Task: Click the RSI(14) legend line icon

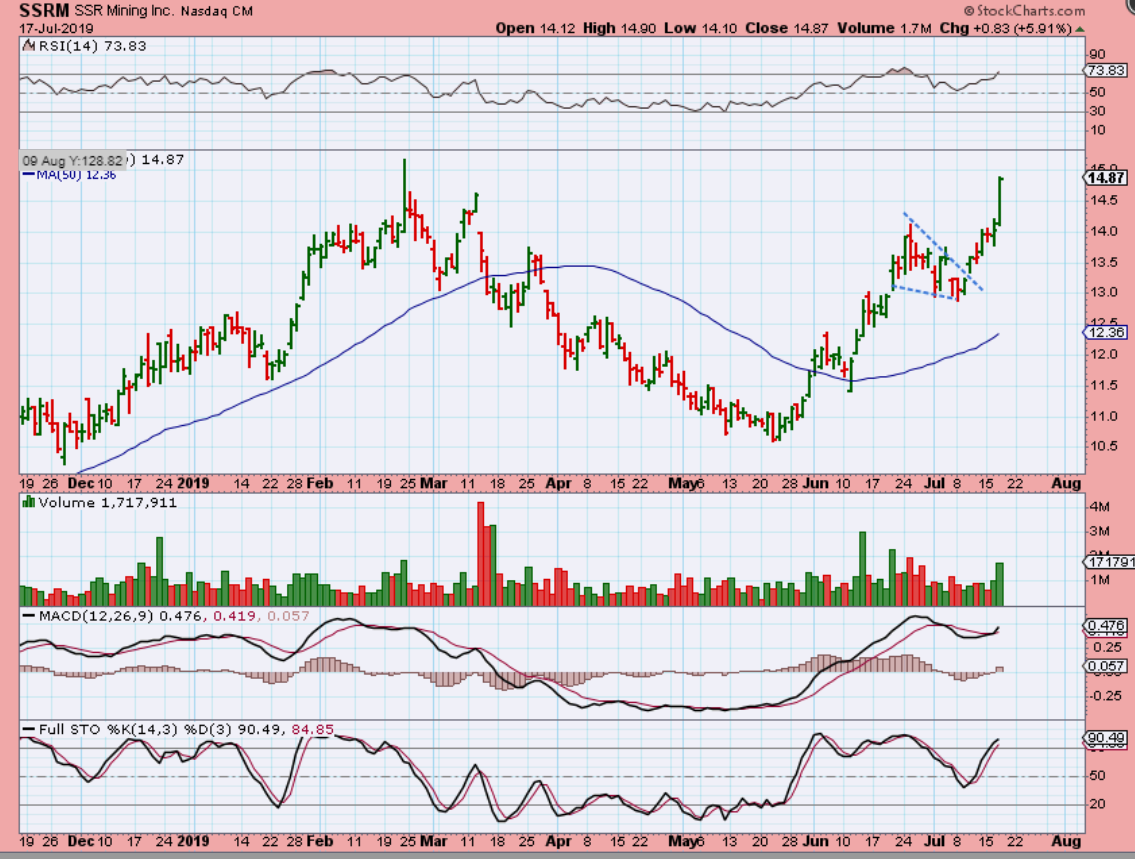Action: (28, 46)
